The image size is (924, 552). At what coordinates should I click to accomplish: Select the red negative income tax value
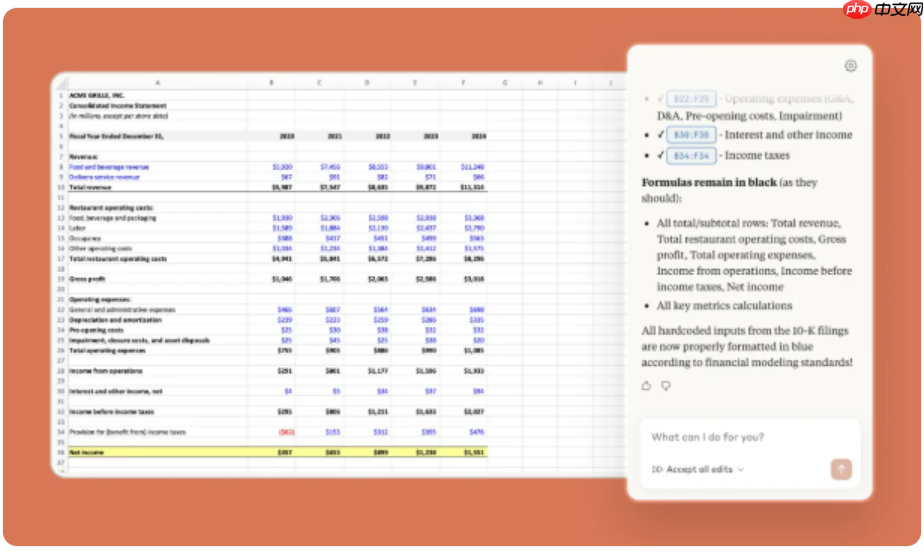(x=286, y=432)
